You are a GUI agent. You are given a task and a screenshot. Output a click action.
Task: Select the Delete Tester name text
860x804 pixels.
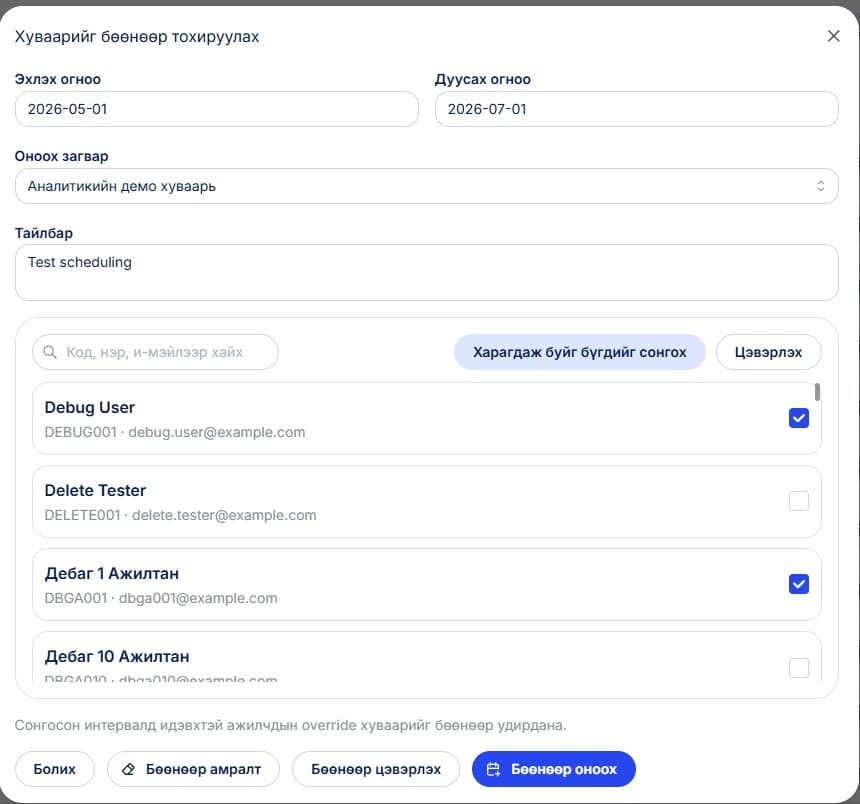(95, 490)
